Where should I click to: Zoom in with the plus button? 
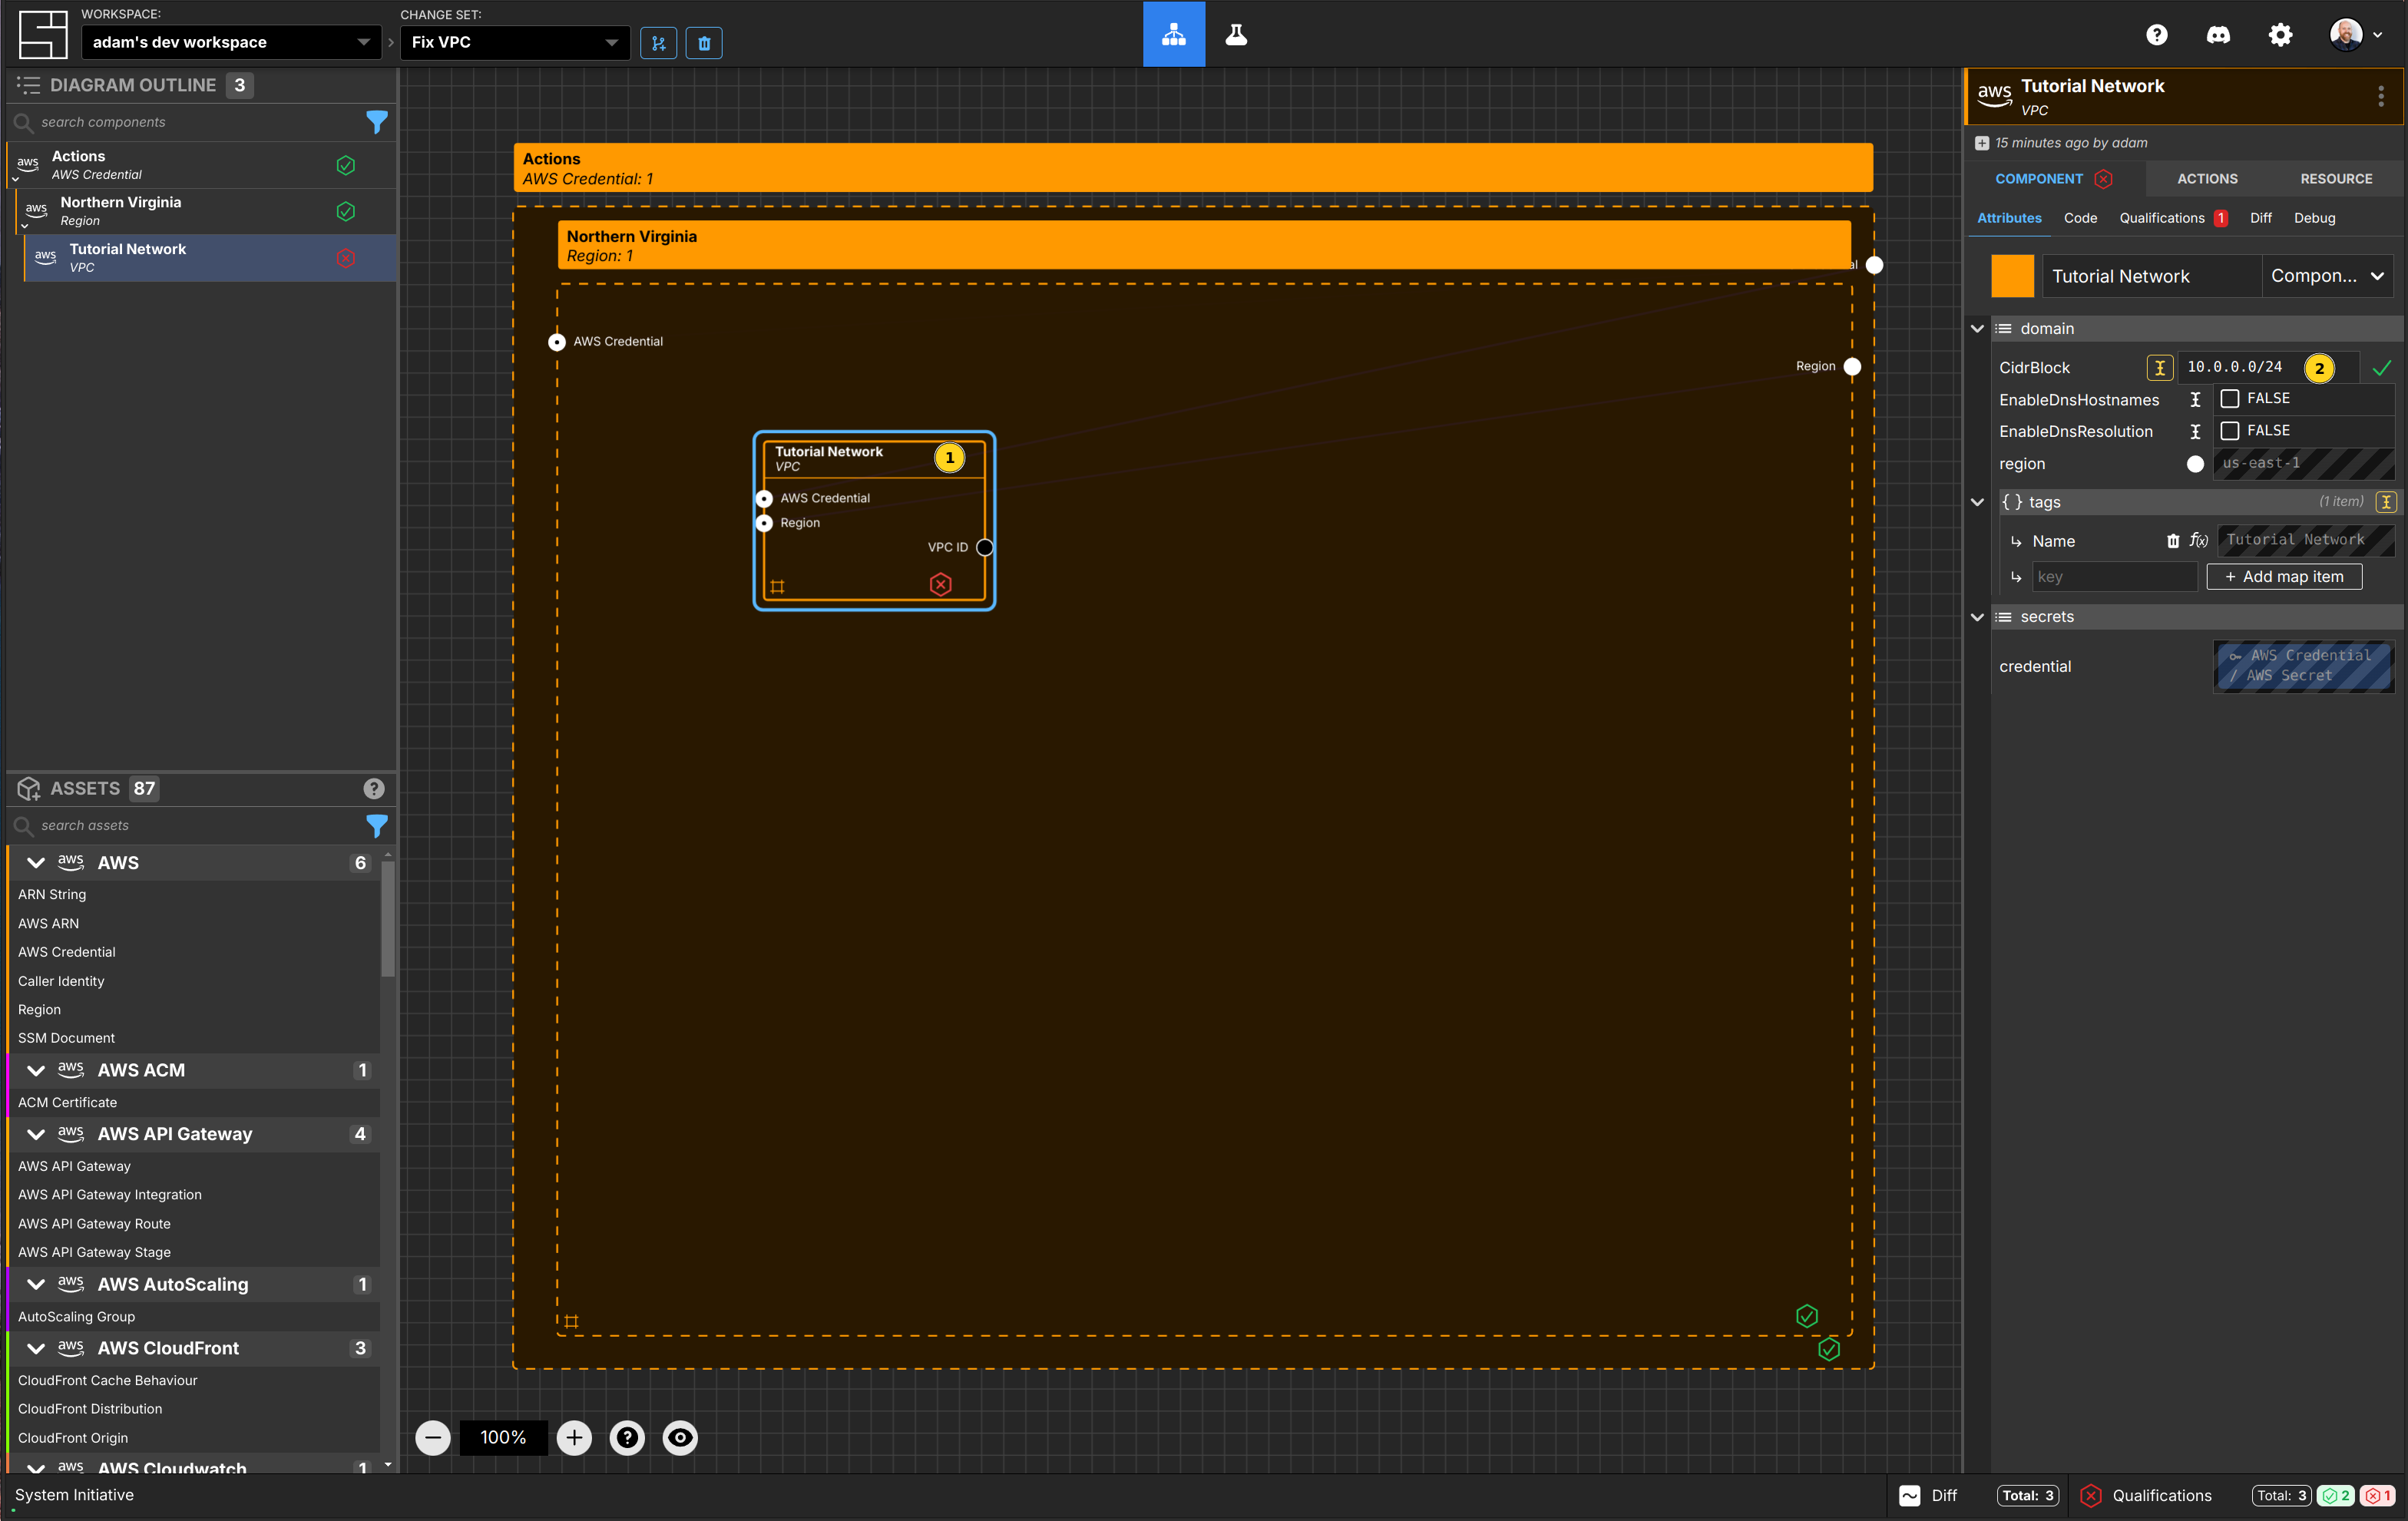[574, 1438]
